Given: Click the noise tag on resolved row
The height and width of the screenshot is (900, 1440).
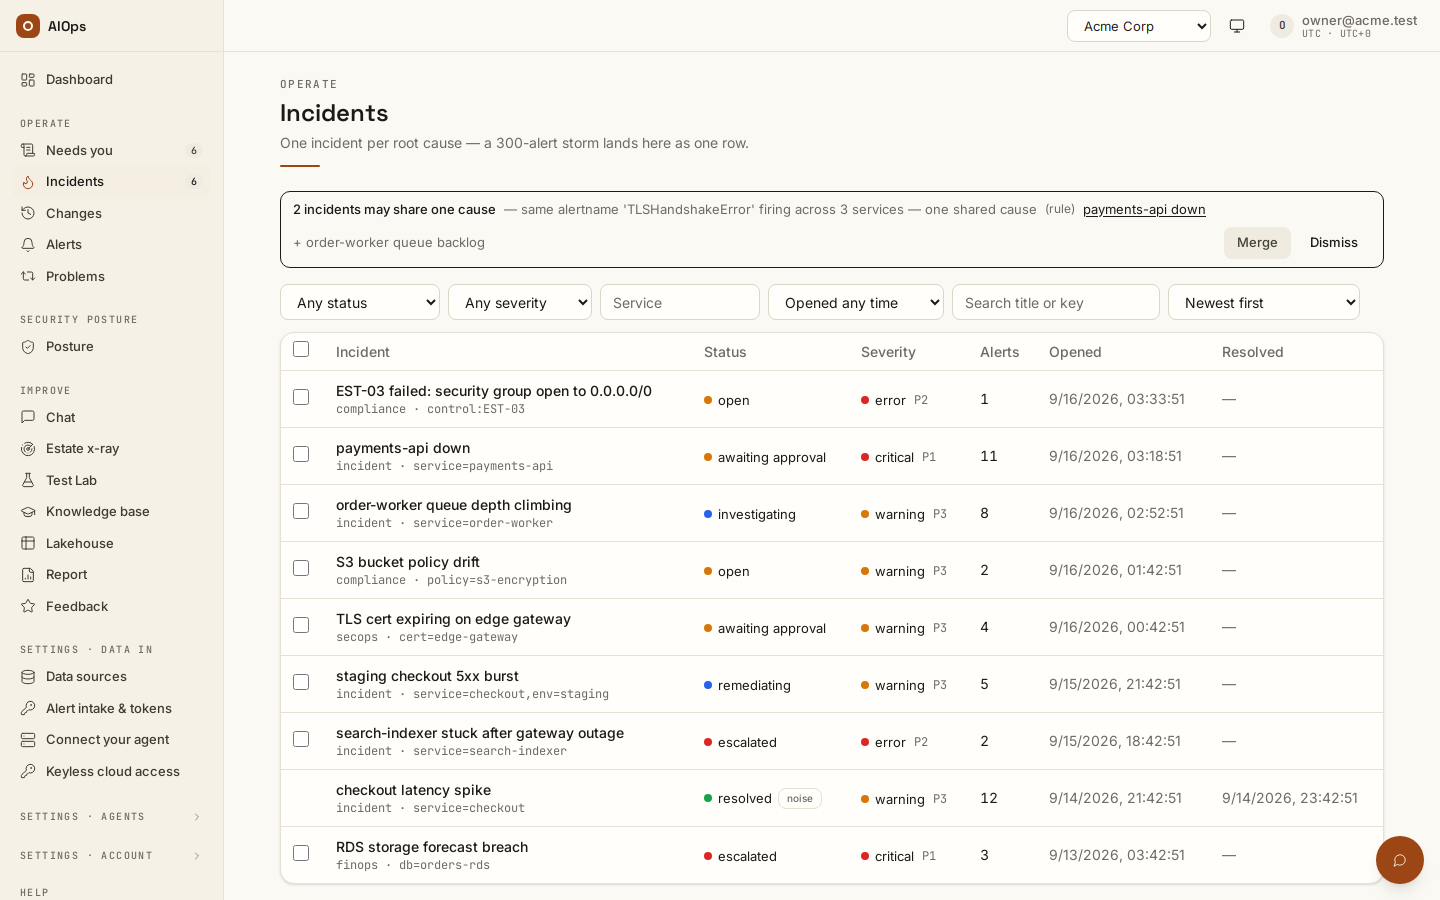Looking at the screenshot, I should click(800, 798).
